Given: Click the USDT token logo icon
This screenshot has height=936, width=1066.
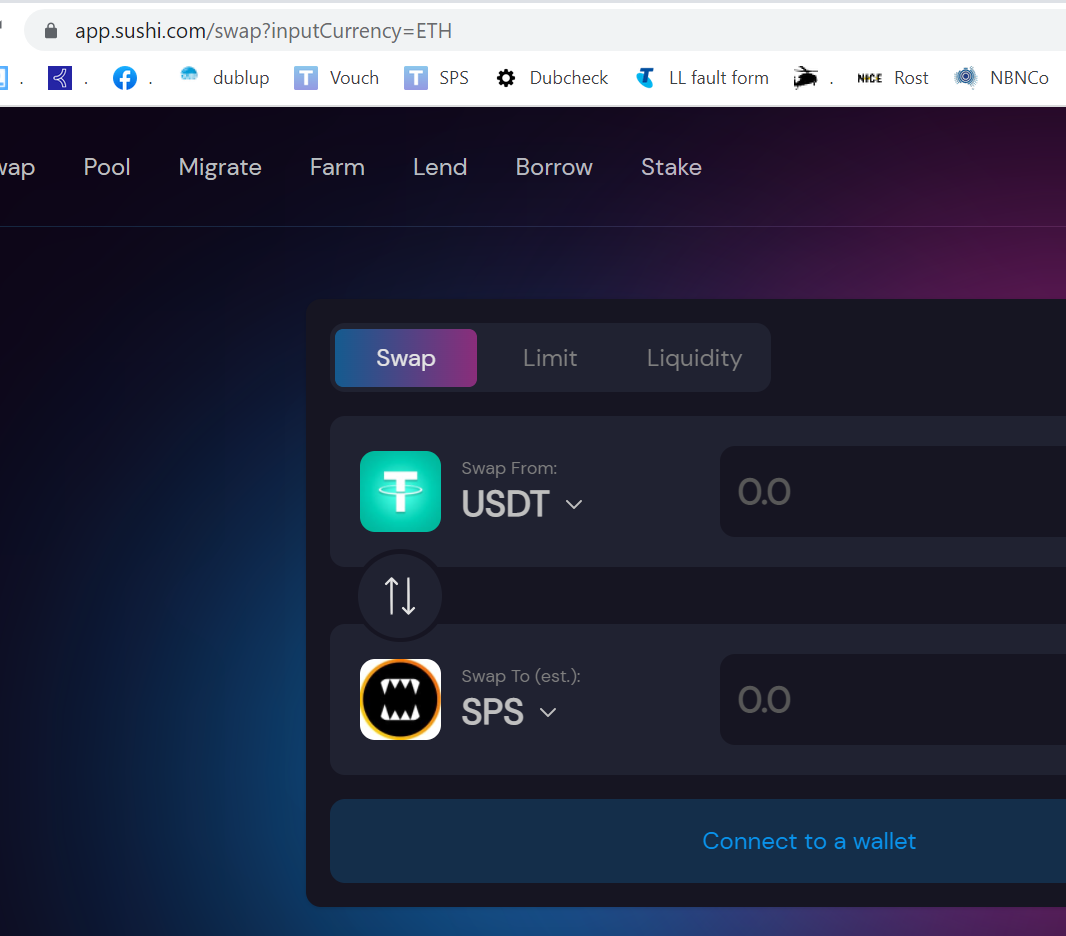Looking at the screenshot, I should (400, 491).
